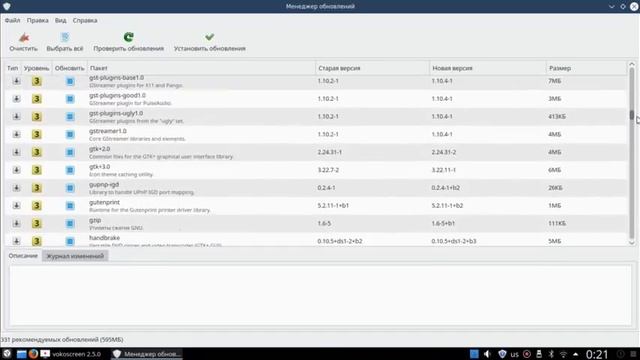Toggle update checkbox for gzip
The image size is (640, 360).
coord(70,223)
